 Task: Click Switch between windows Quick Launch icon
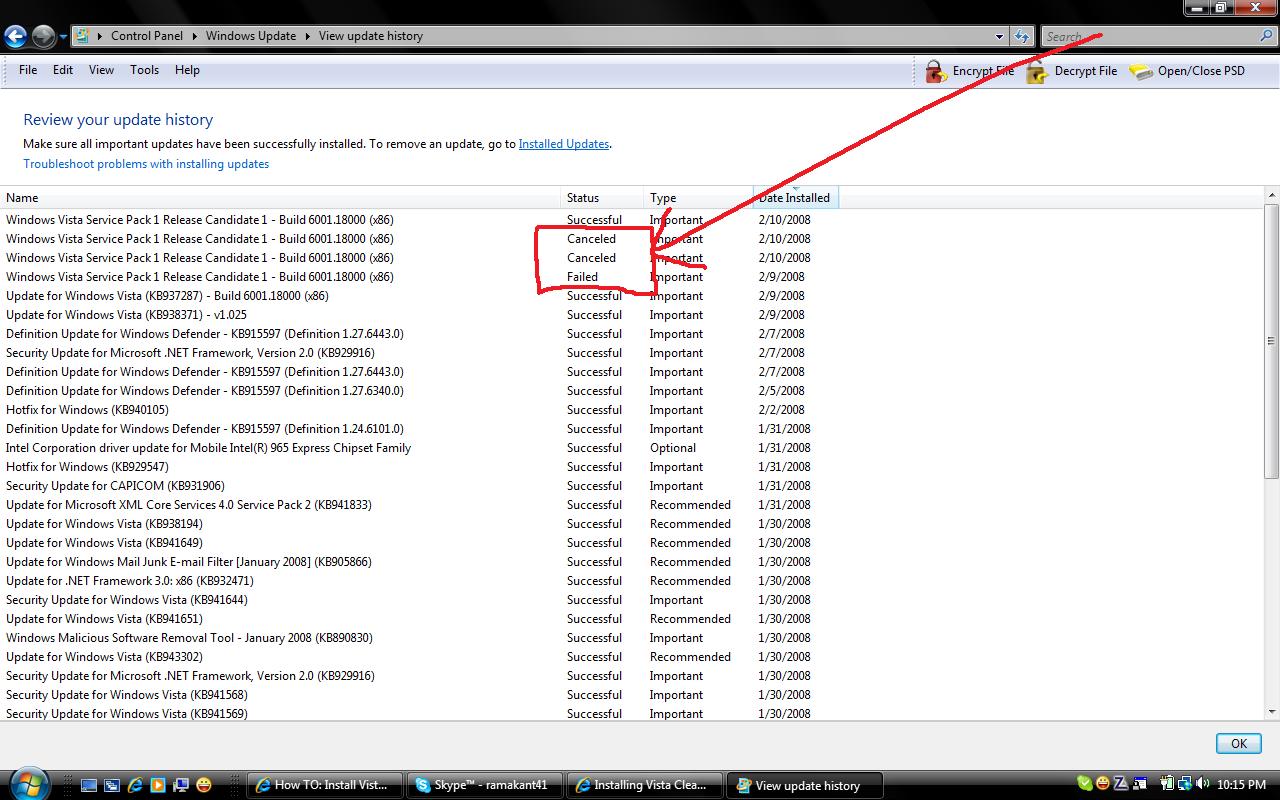click(x=111, y=785)
